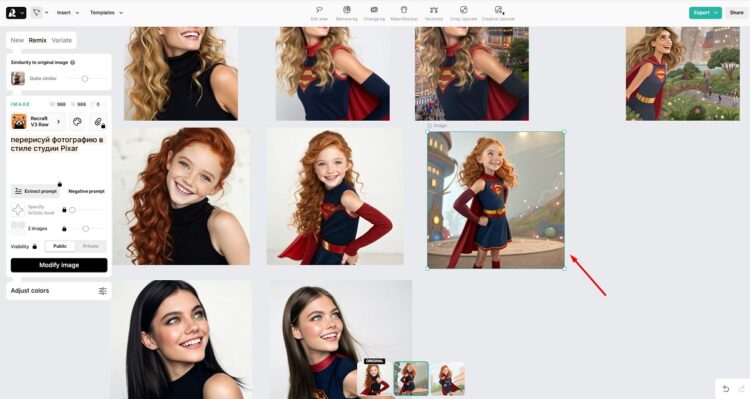This screenshot has width=750, height=399.
Task: Select the illustrated superhero woman in park image
Action: click(683, 74)
